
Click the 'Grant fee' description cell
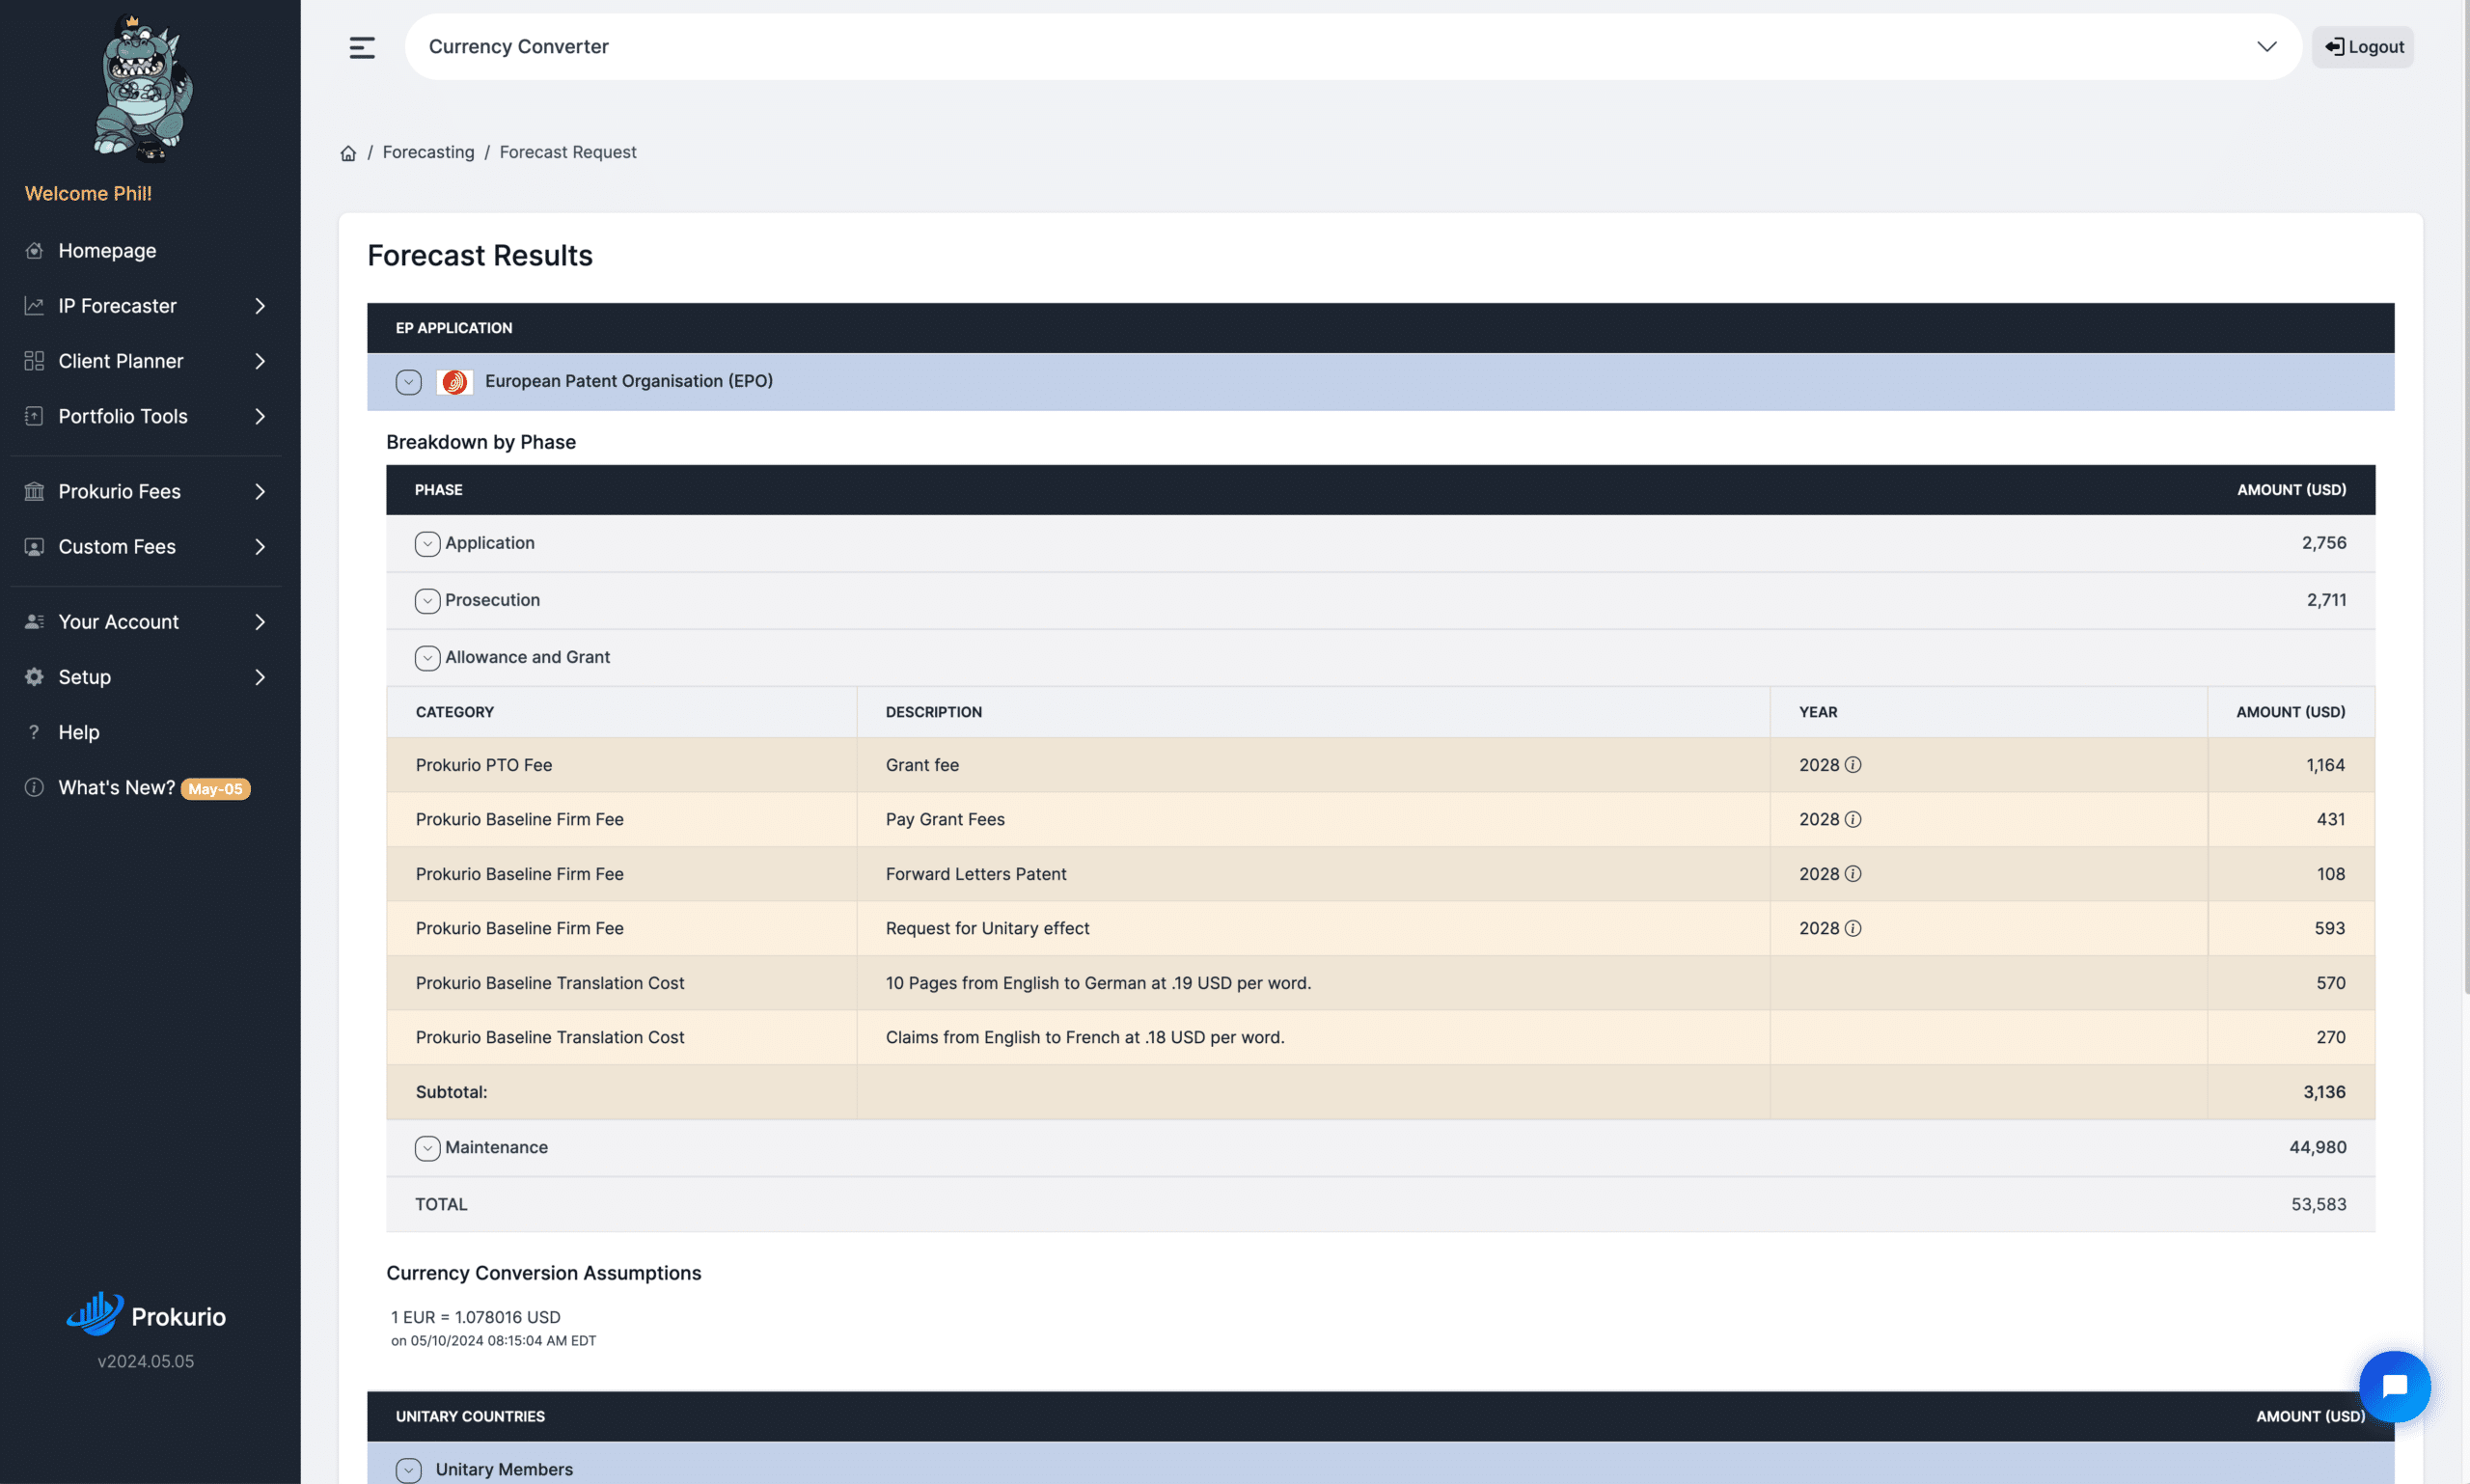pos(1313,765)
